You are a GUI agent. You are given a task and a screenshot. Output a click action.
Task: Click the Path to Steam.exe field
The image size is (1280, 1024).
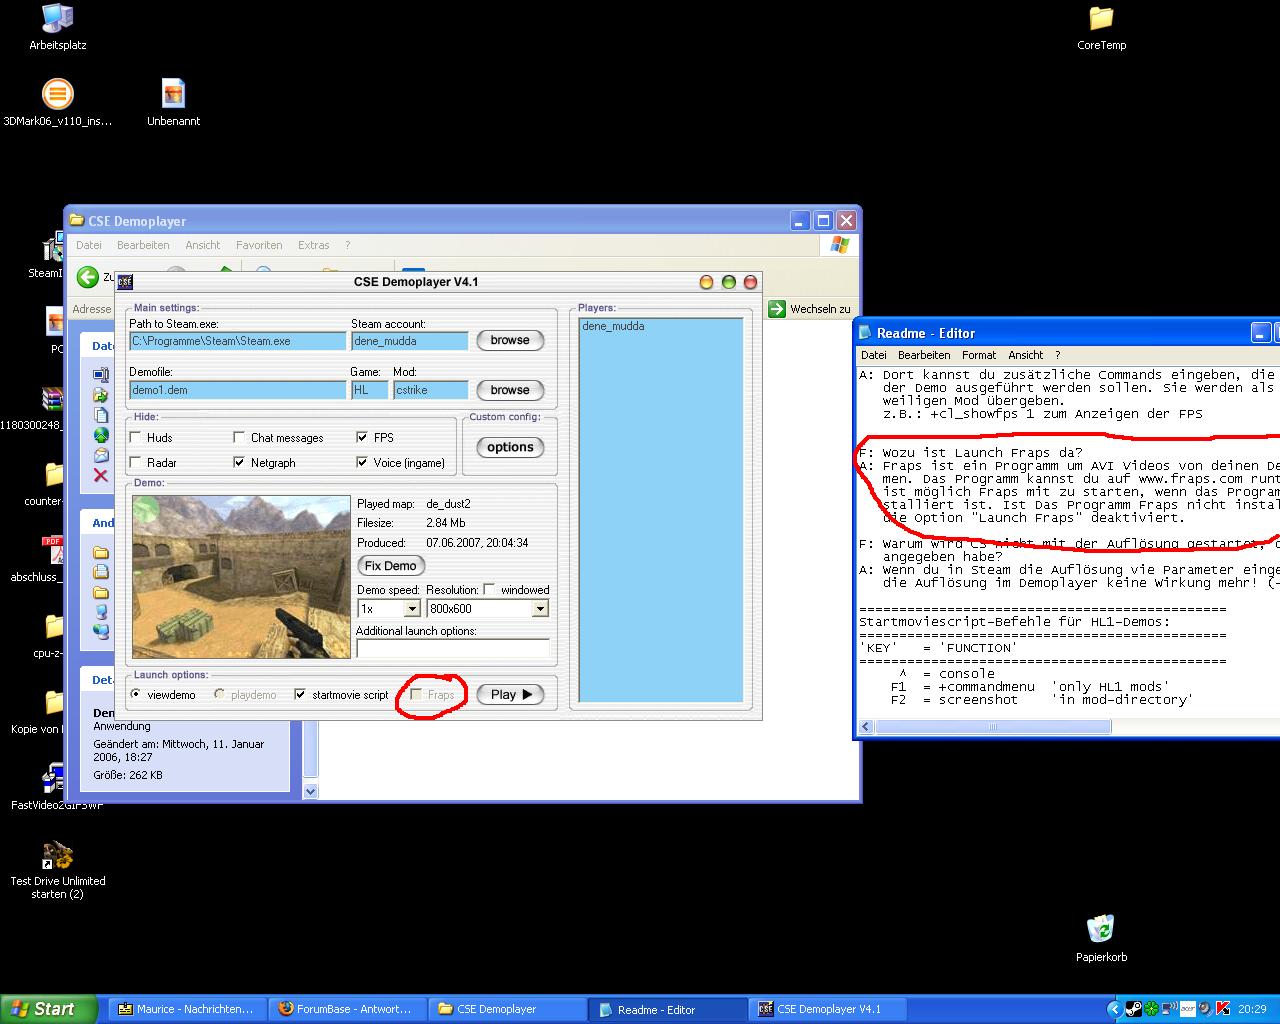[238, 341]
